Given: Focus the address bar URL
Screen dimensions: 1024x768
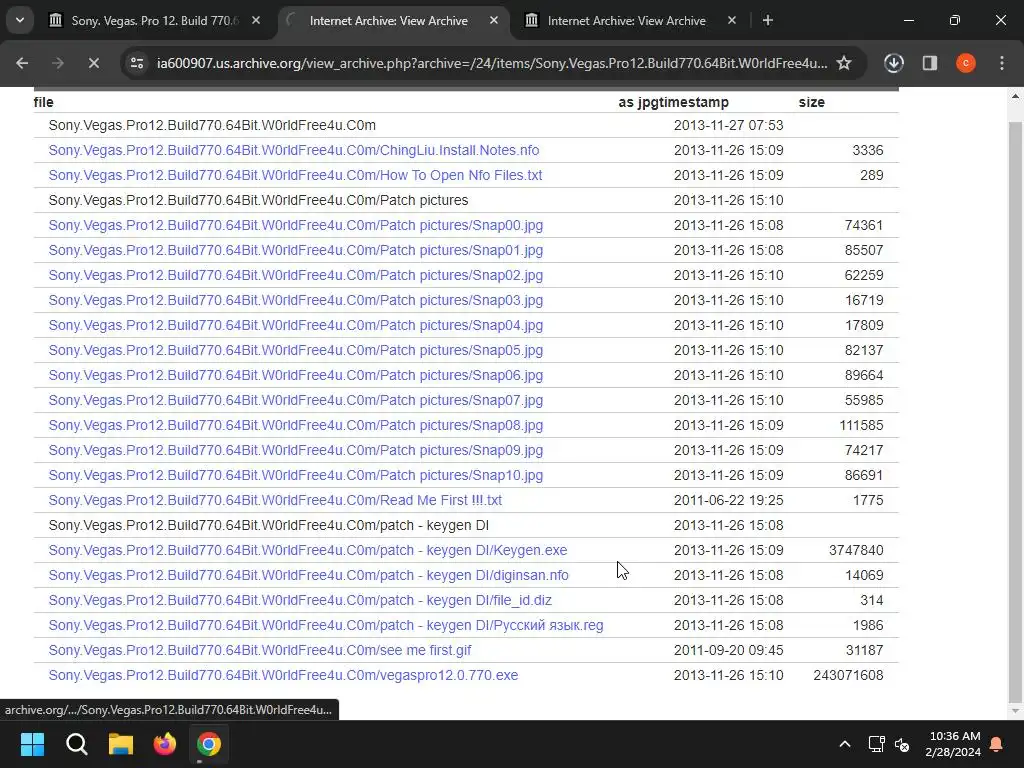Looking at the screenshot, I should 492,63.
